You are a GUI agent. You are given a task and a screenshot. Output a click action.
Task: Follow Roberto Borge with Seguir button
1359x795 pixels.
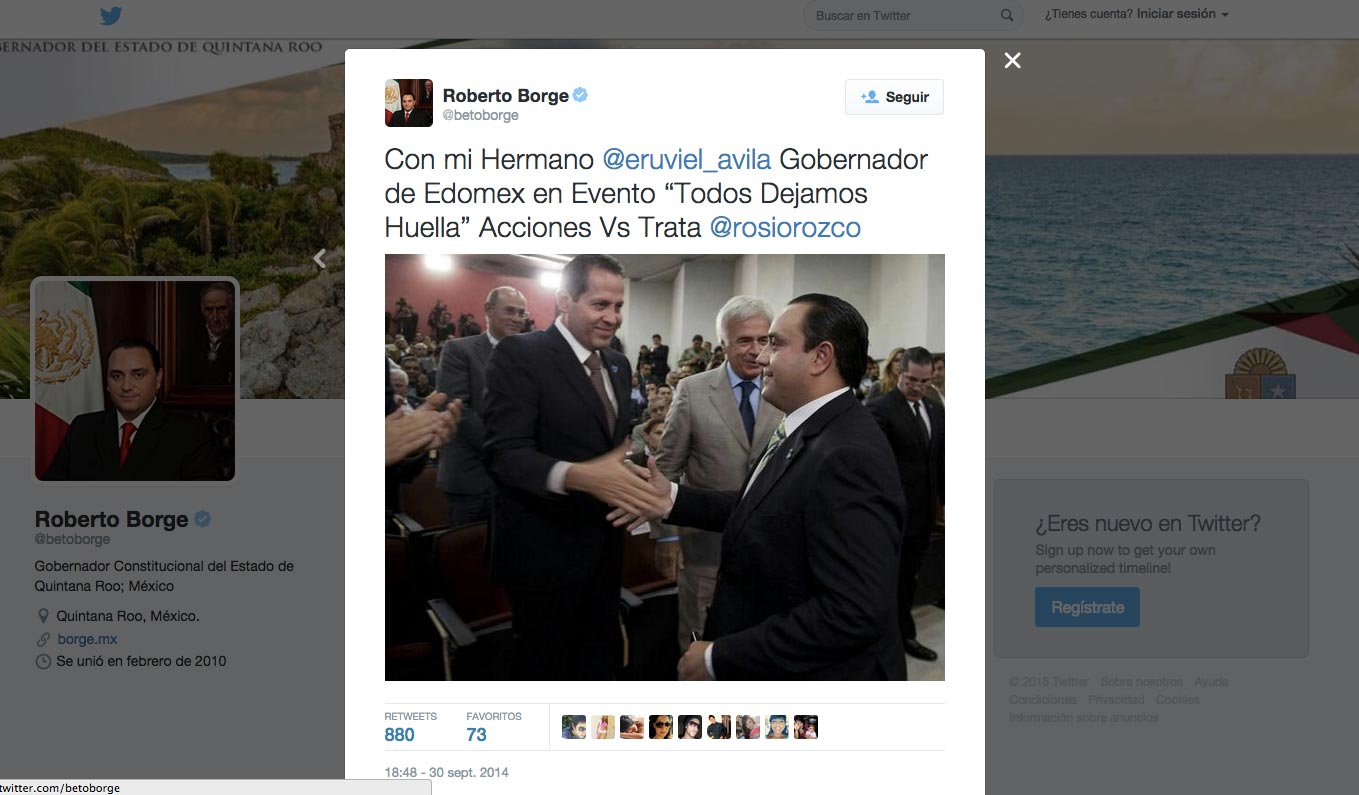click(894, 97)
